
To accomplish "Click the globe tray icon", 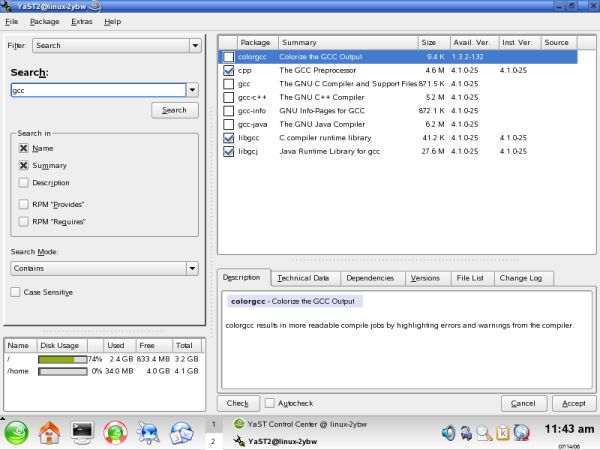I will coord(521,433).
